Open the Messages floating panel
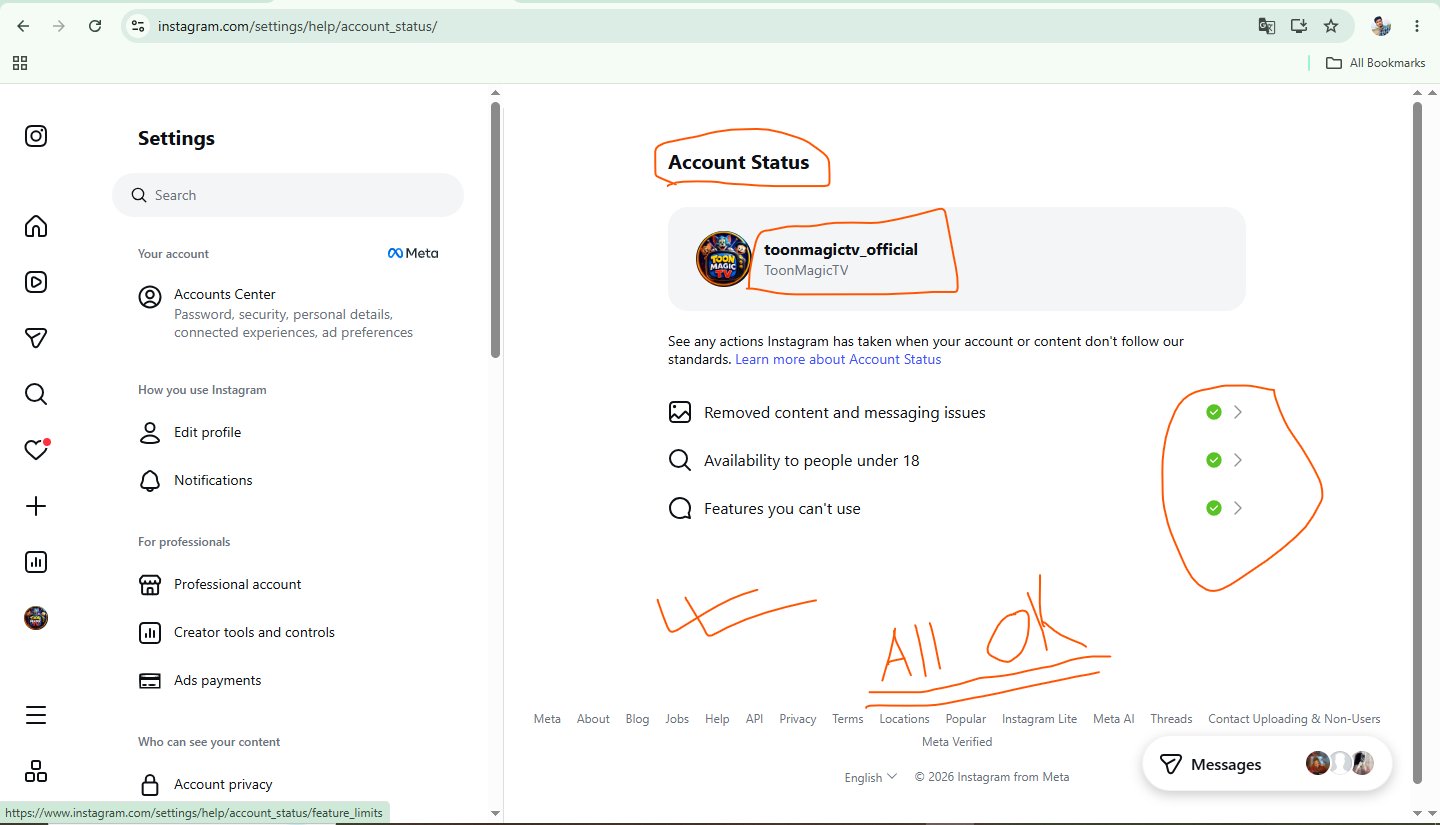Viewport: 1440px width, 825px height. pos(1267,764)
